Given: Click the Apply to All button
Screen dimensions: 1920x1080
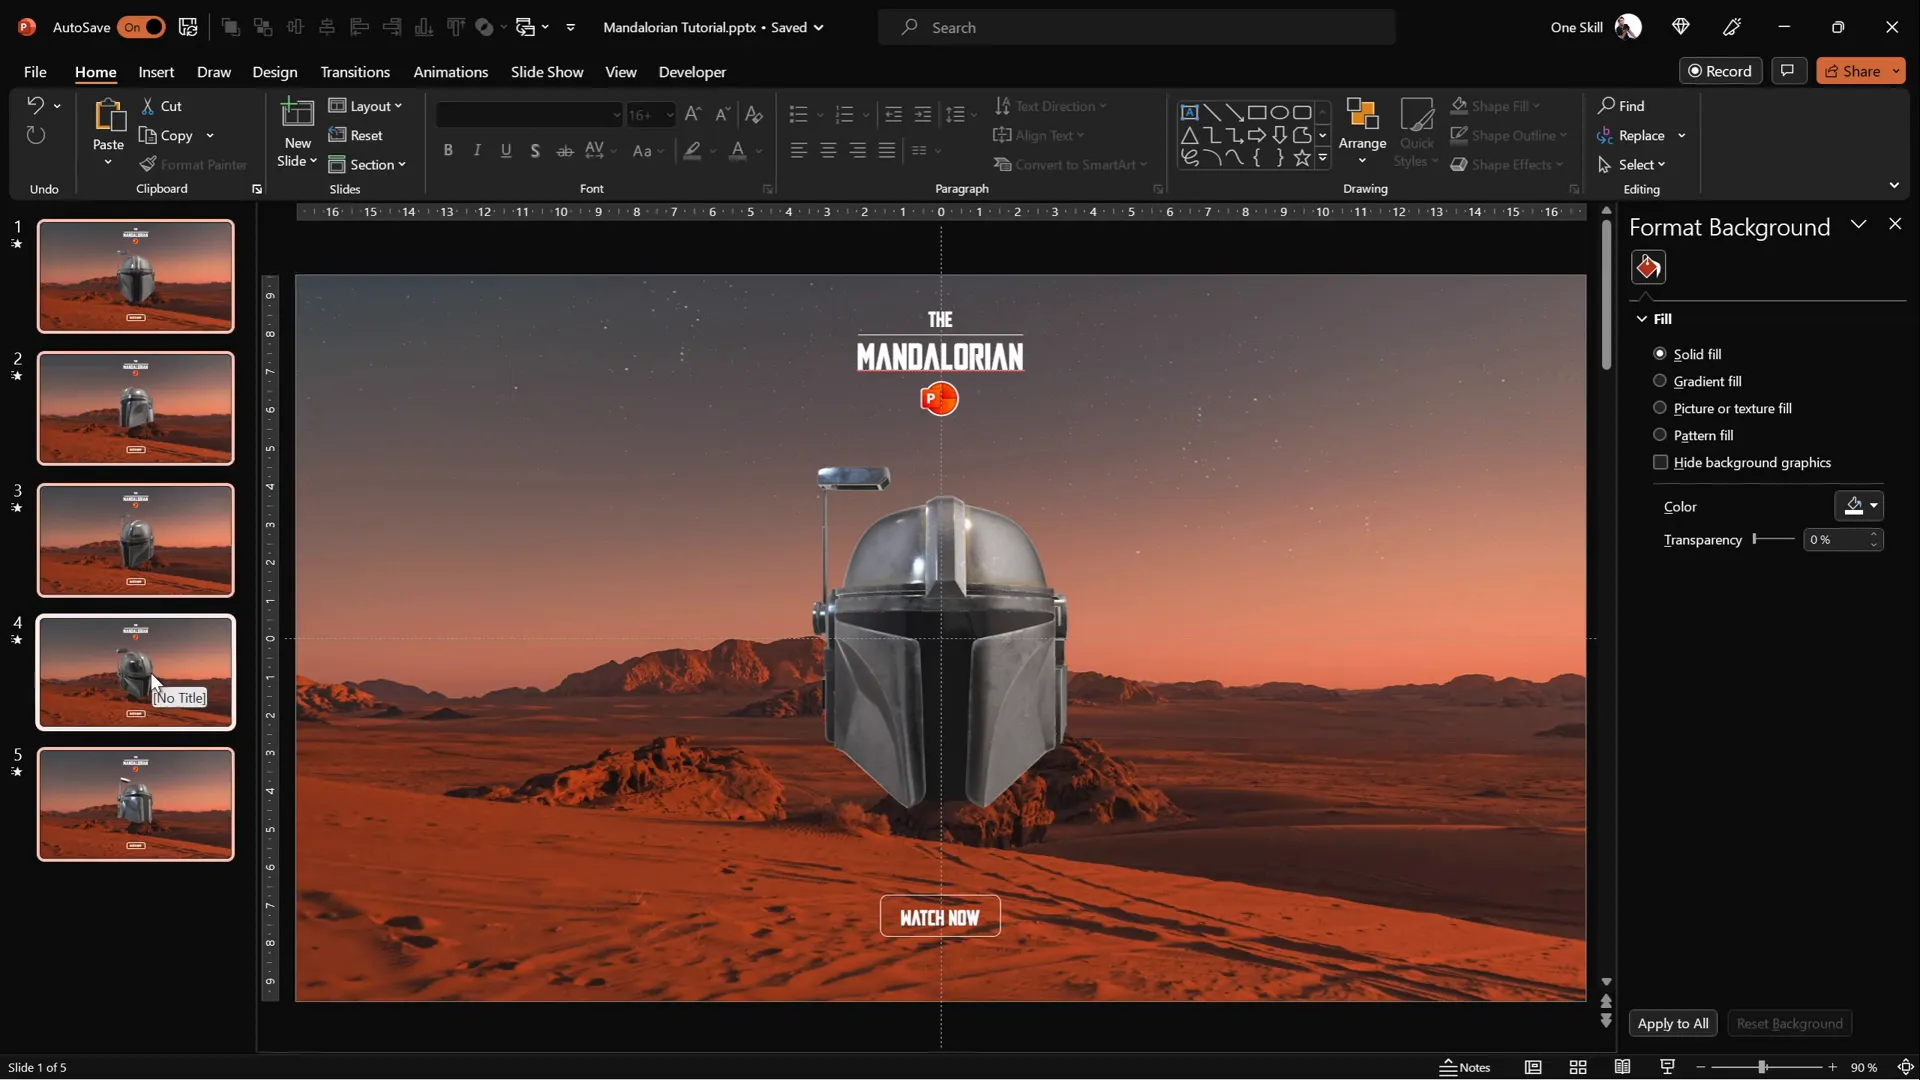Looking at the screenshot, I should pos(1673,1023).
